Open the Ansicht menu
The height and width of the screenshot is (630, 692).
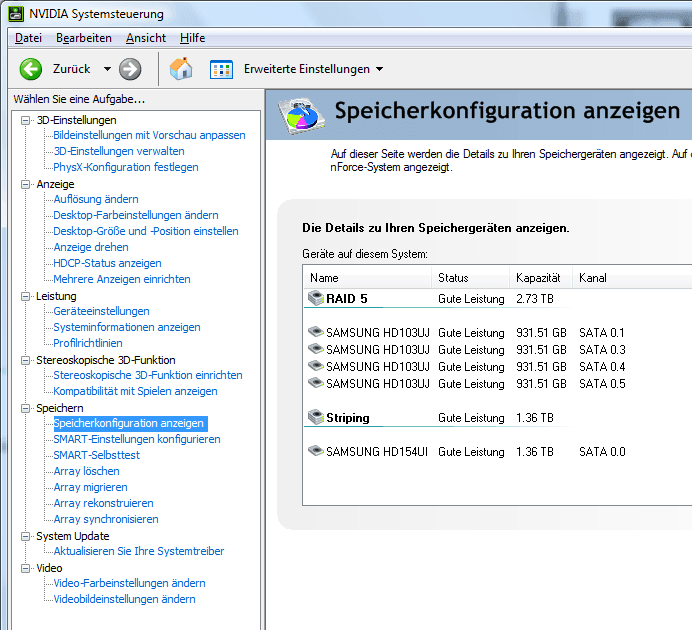pos(146,38)
